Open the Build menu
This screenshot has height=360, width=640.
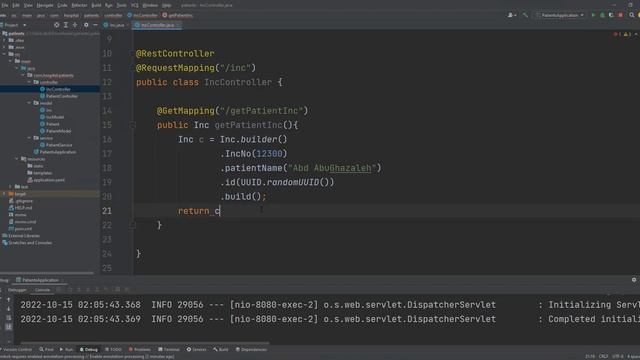coord(96,5)
